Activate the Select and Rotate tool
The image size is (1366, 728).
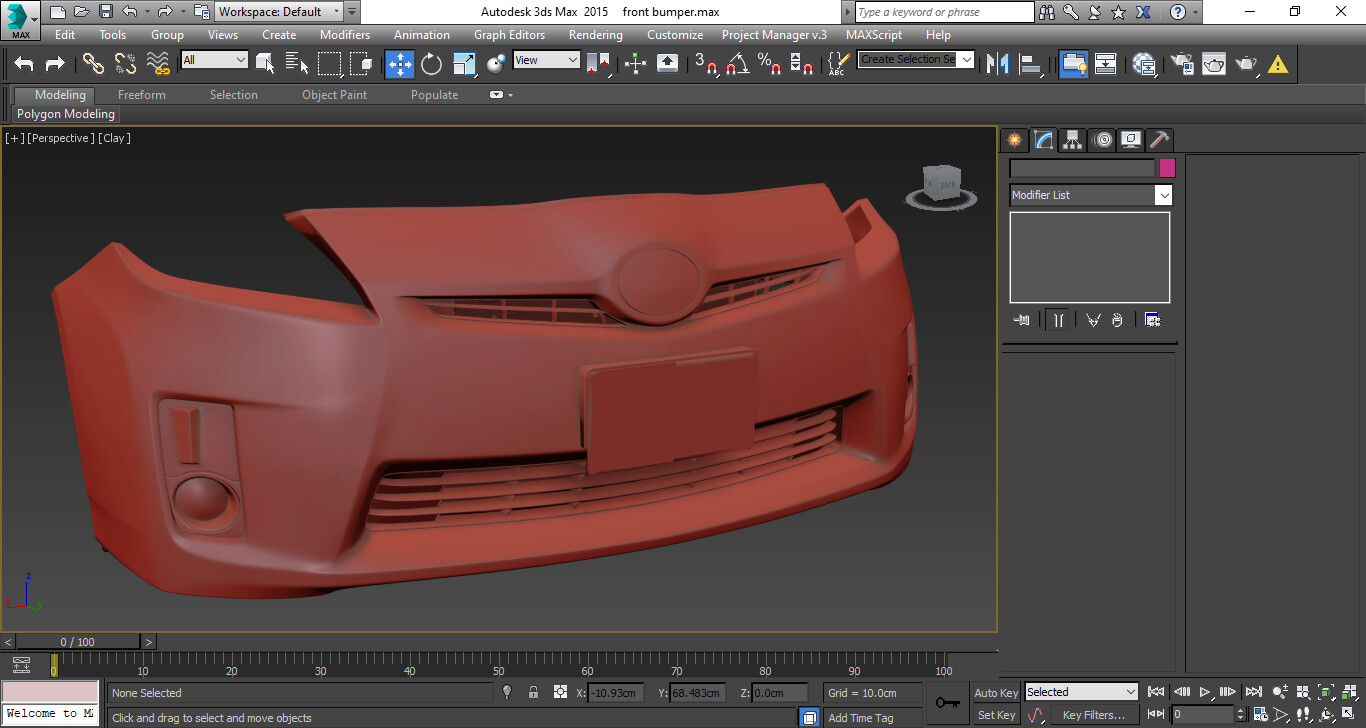click(x=431, y=64)
